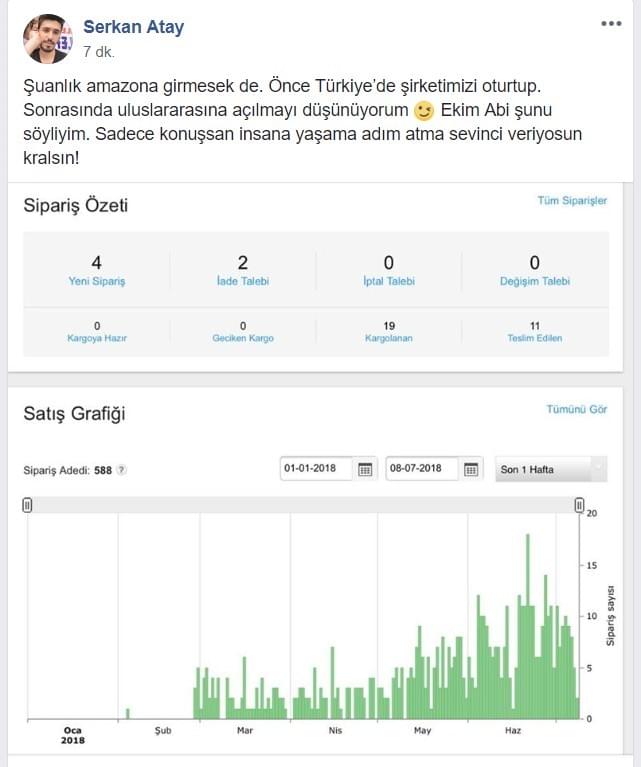Viewport: 641px width, 767px height.
Task: Select the Değişim Talebi summary item
Action: (535, 271)
